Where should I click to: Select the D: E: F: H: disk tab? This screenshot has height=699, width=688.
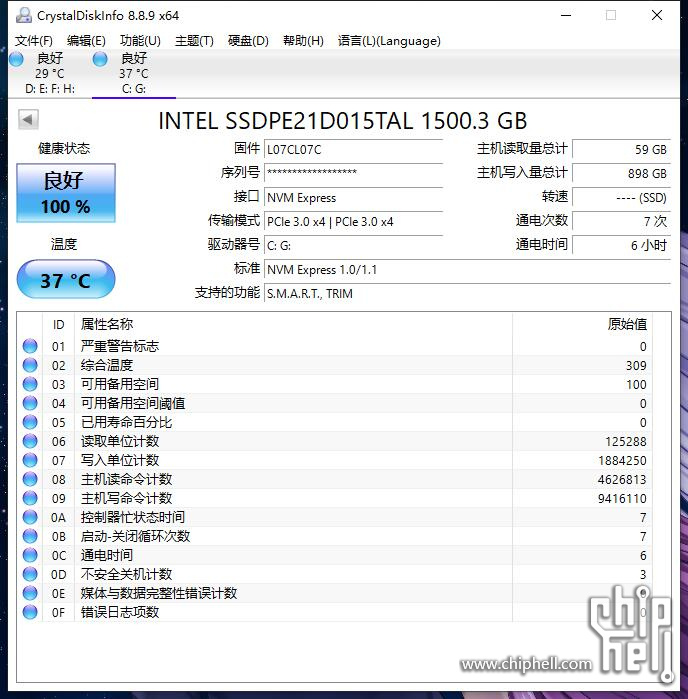50,74
